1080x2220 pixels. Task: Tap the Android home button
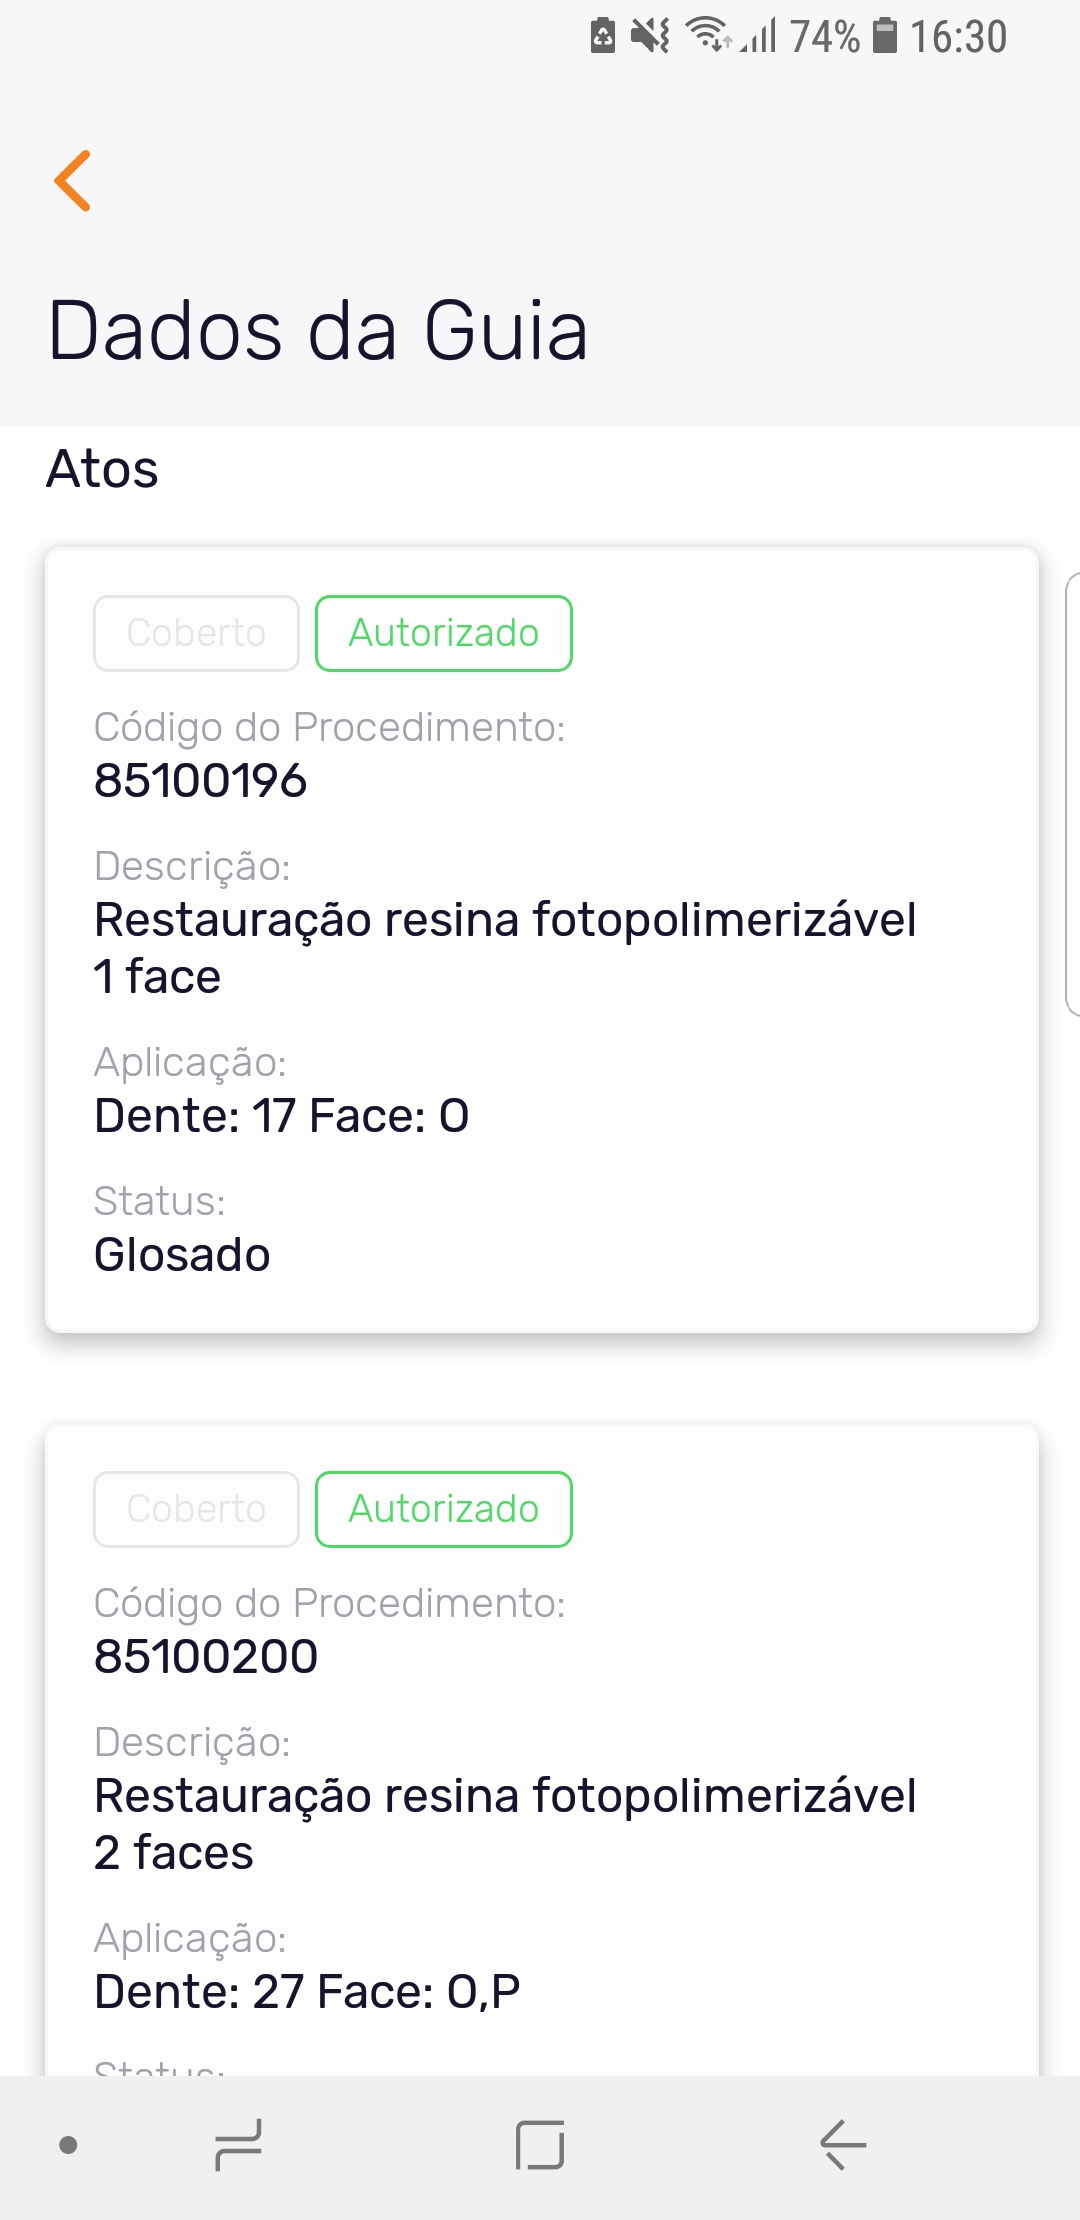[x=540, y=2145]
